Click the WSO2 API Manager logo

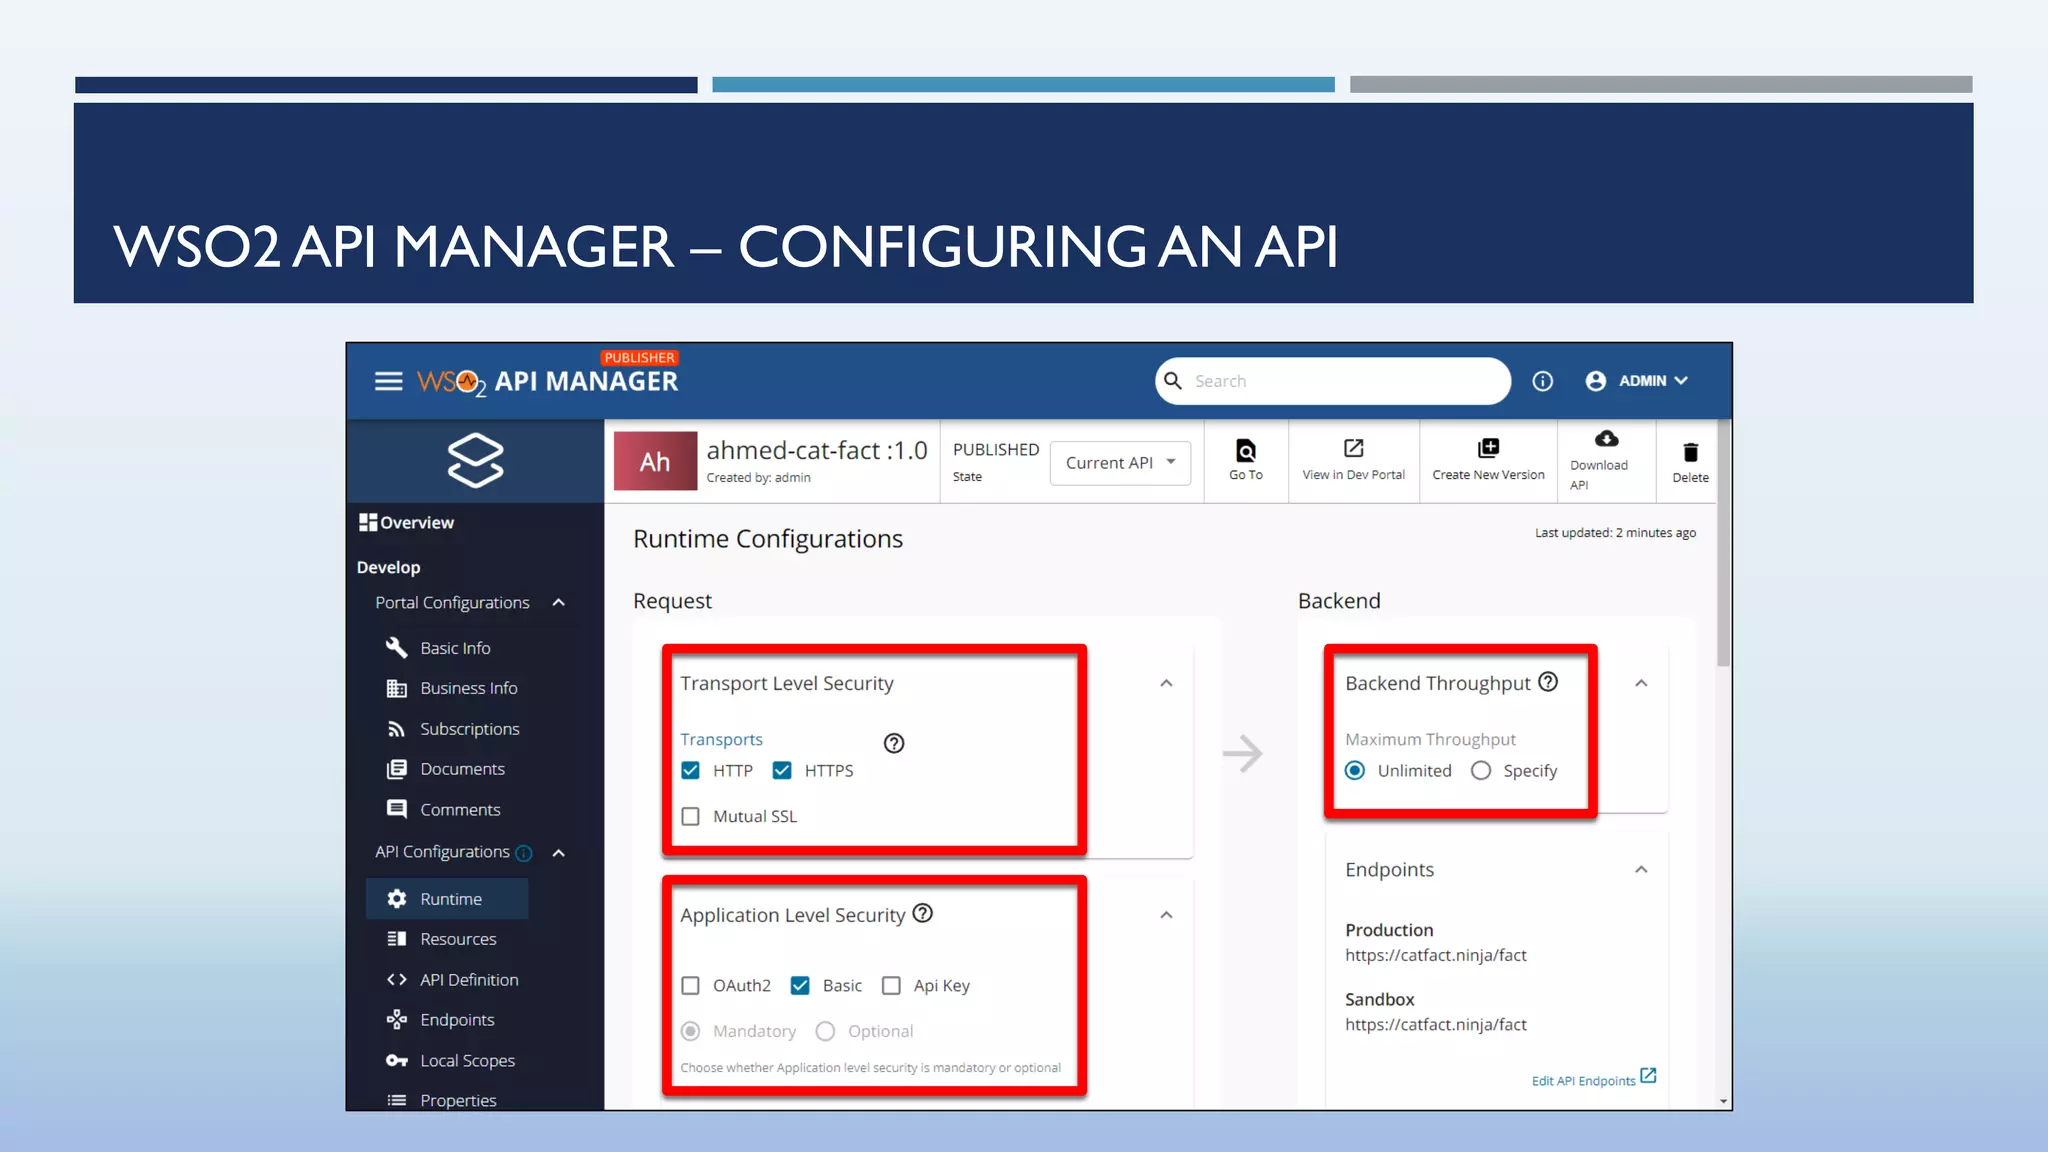[x=547, y=379]
